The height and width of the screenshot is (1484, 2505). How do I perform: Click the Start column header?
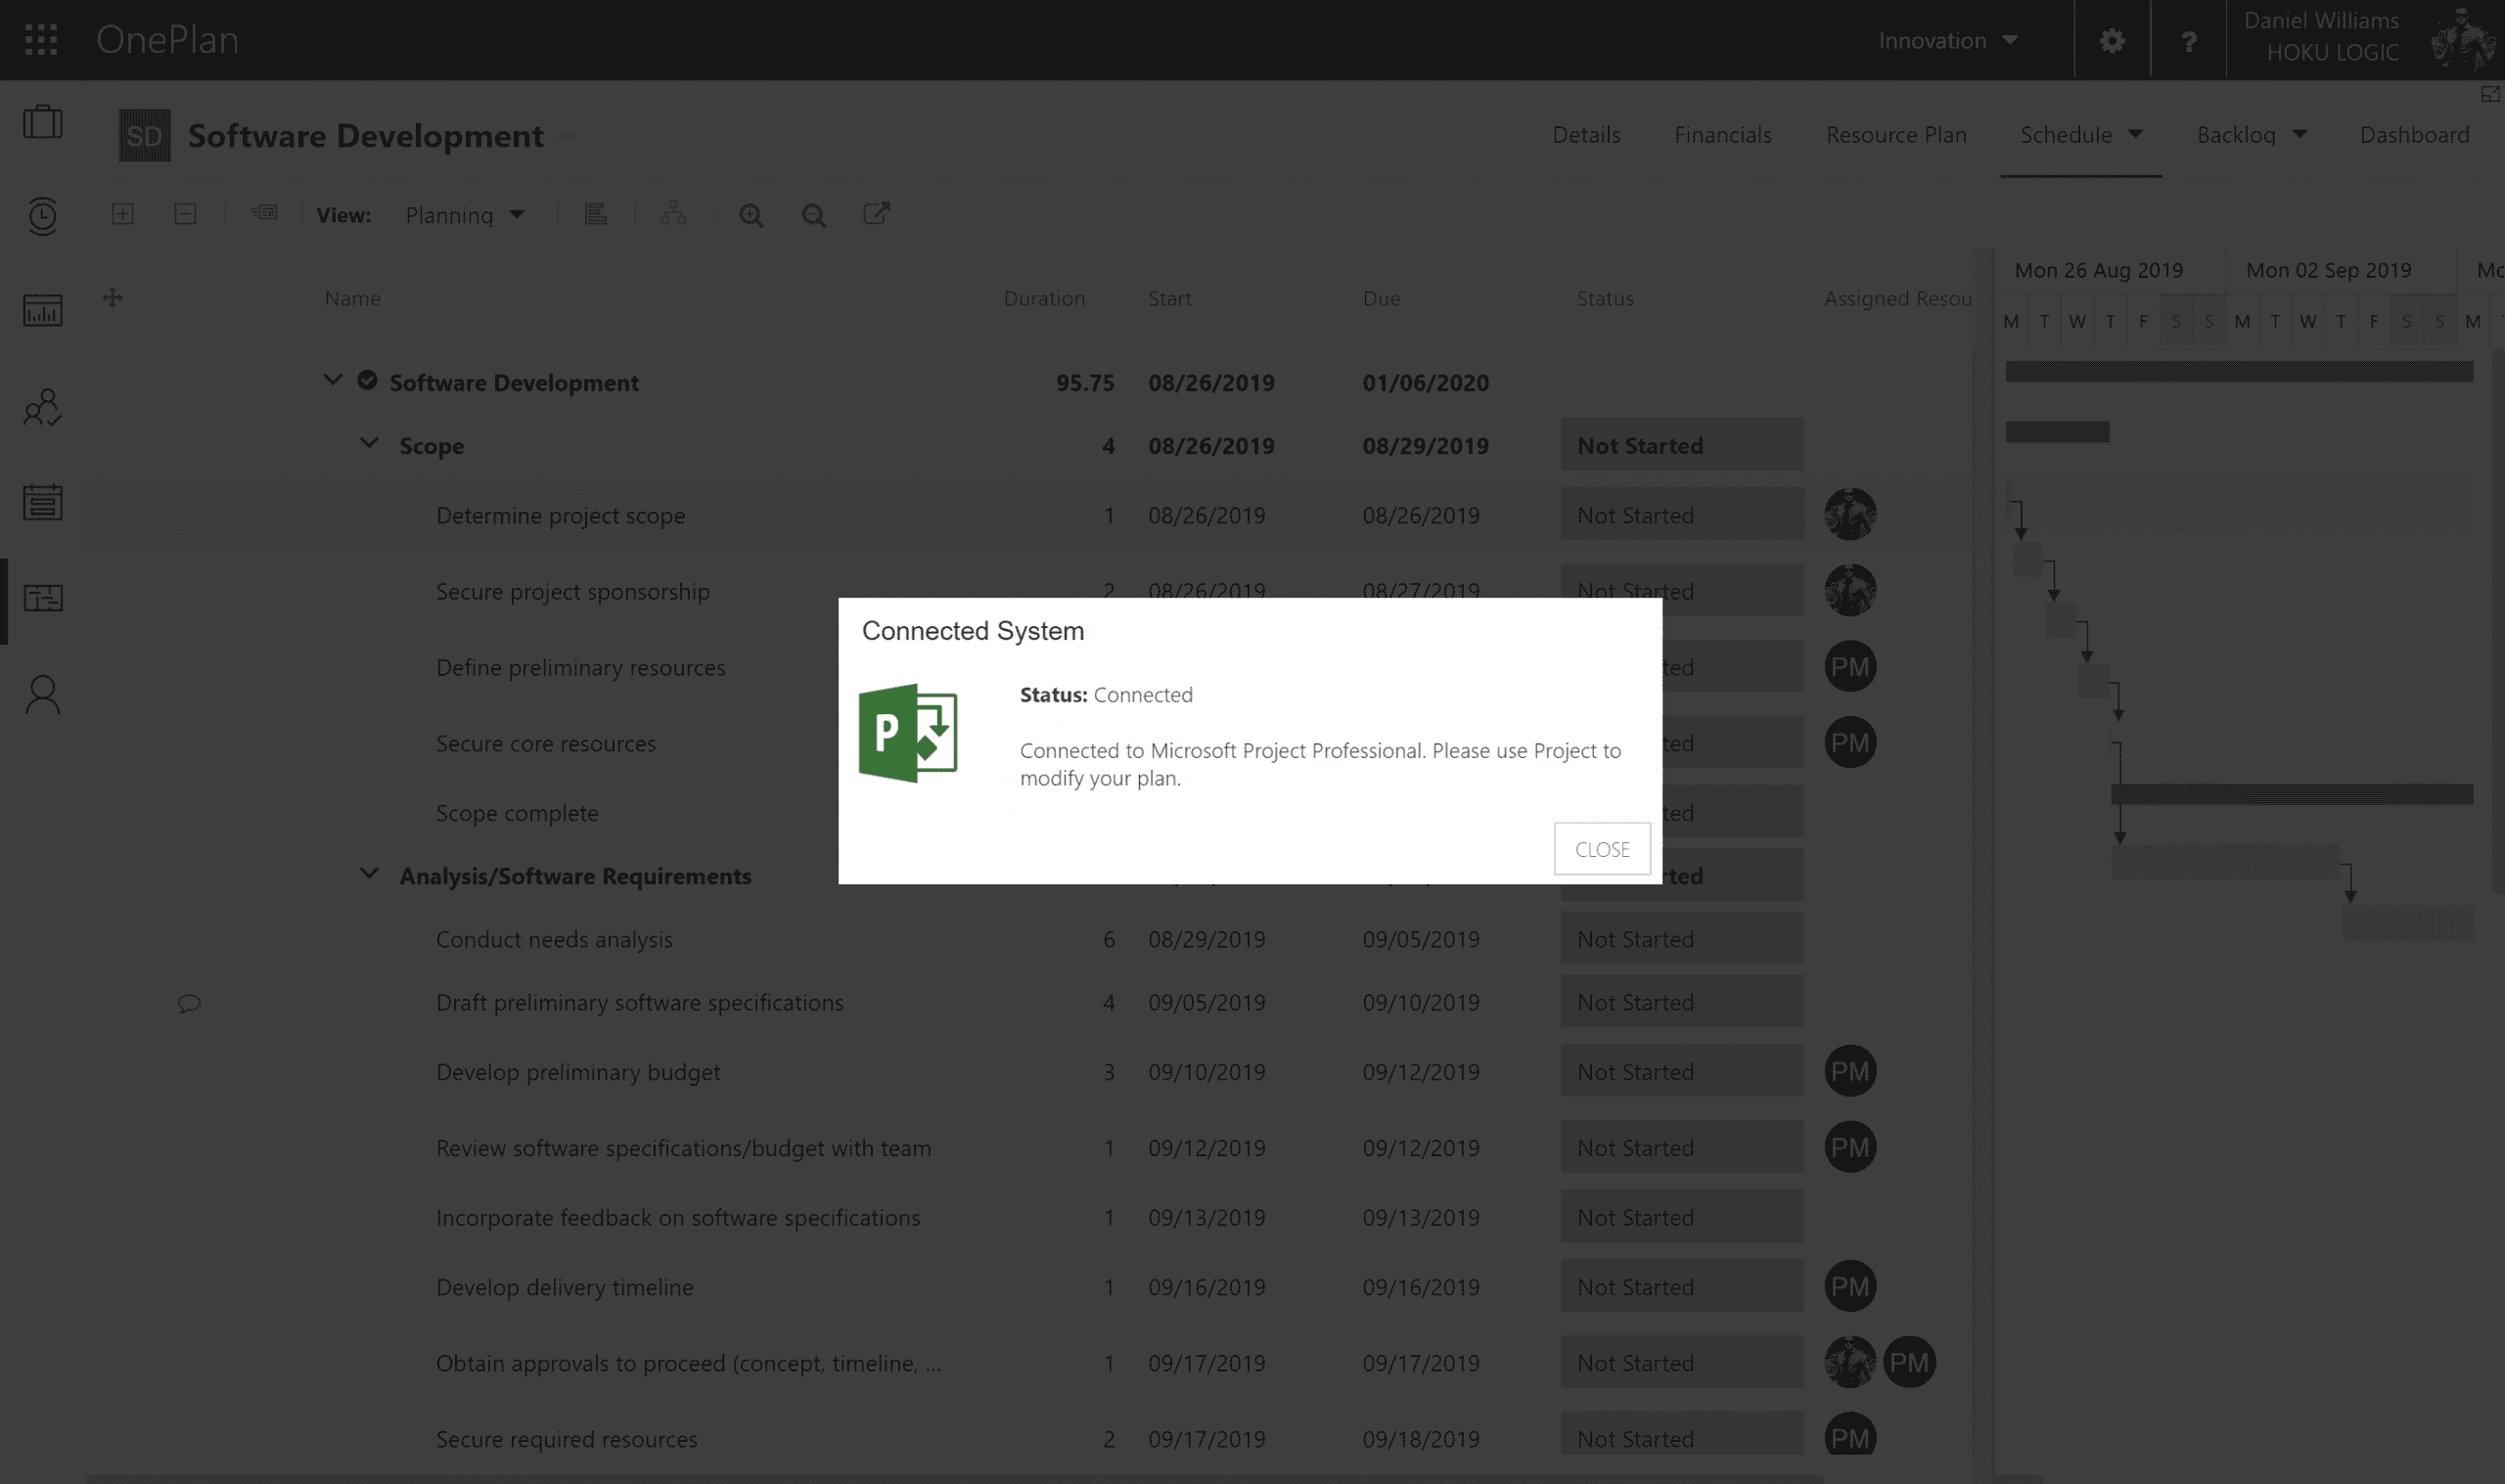point(1169,298)
